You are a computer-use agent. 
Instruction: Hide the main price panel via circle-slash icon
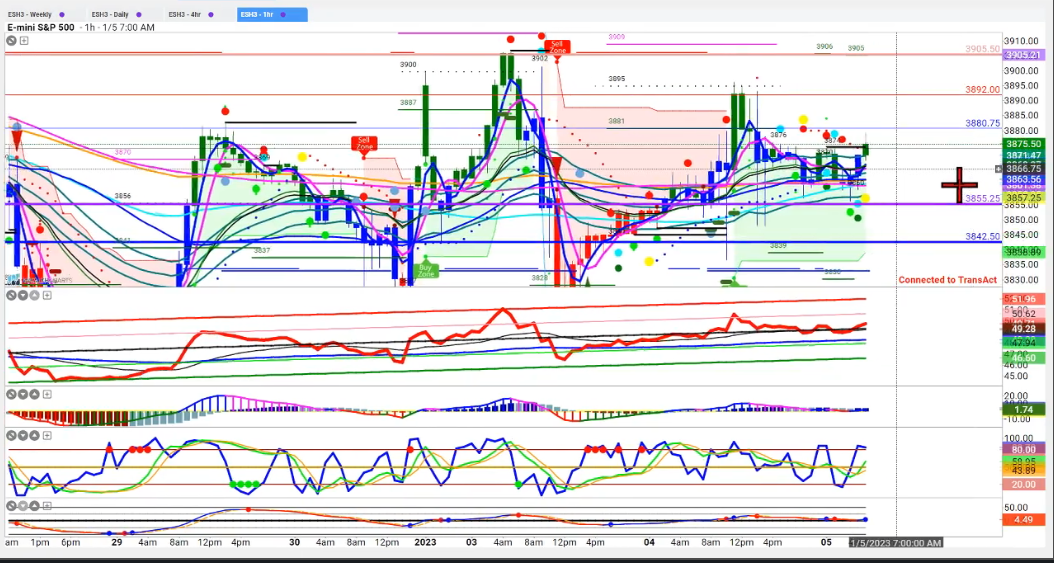tap(11, 41)
